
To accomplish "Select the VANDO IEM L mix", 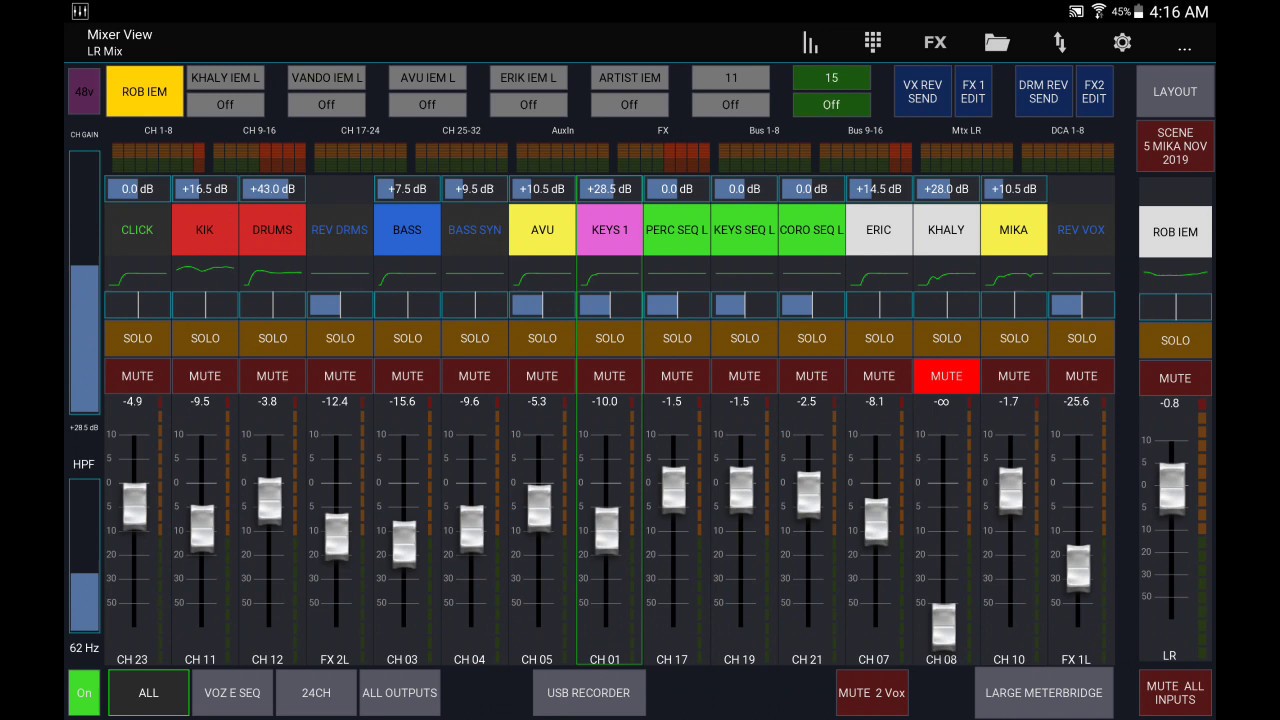I will point(326,78).
